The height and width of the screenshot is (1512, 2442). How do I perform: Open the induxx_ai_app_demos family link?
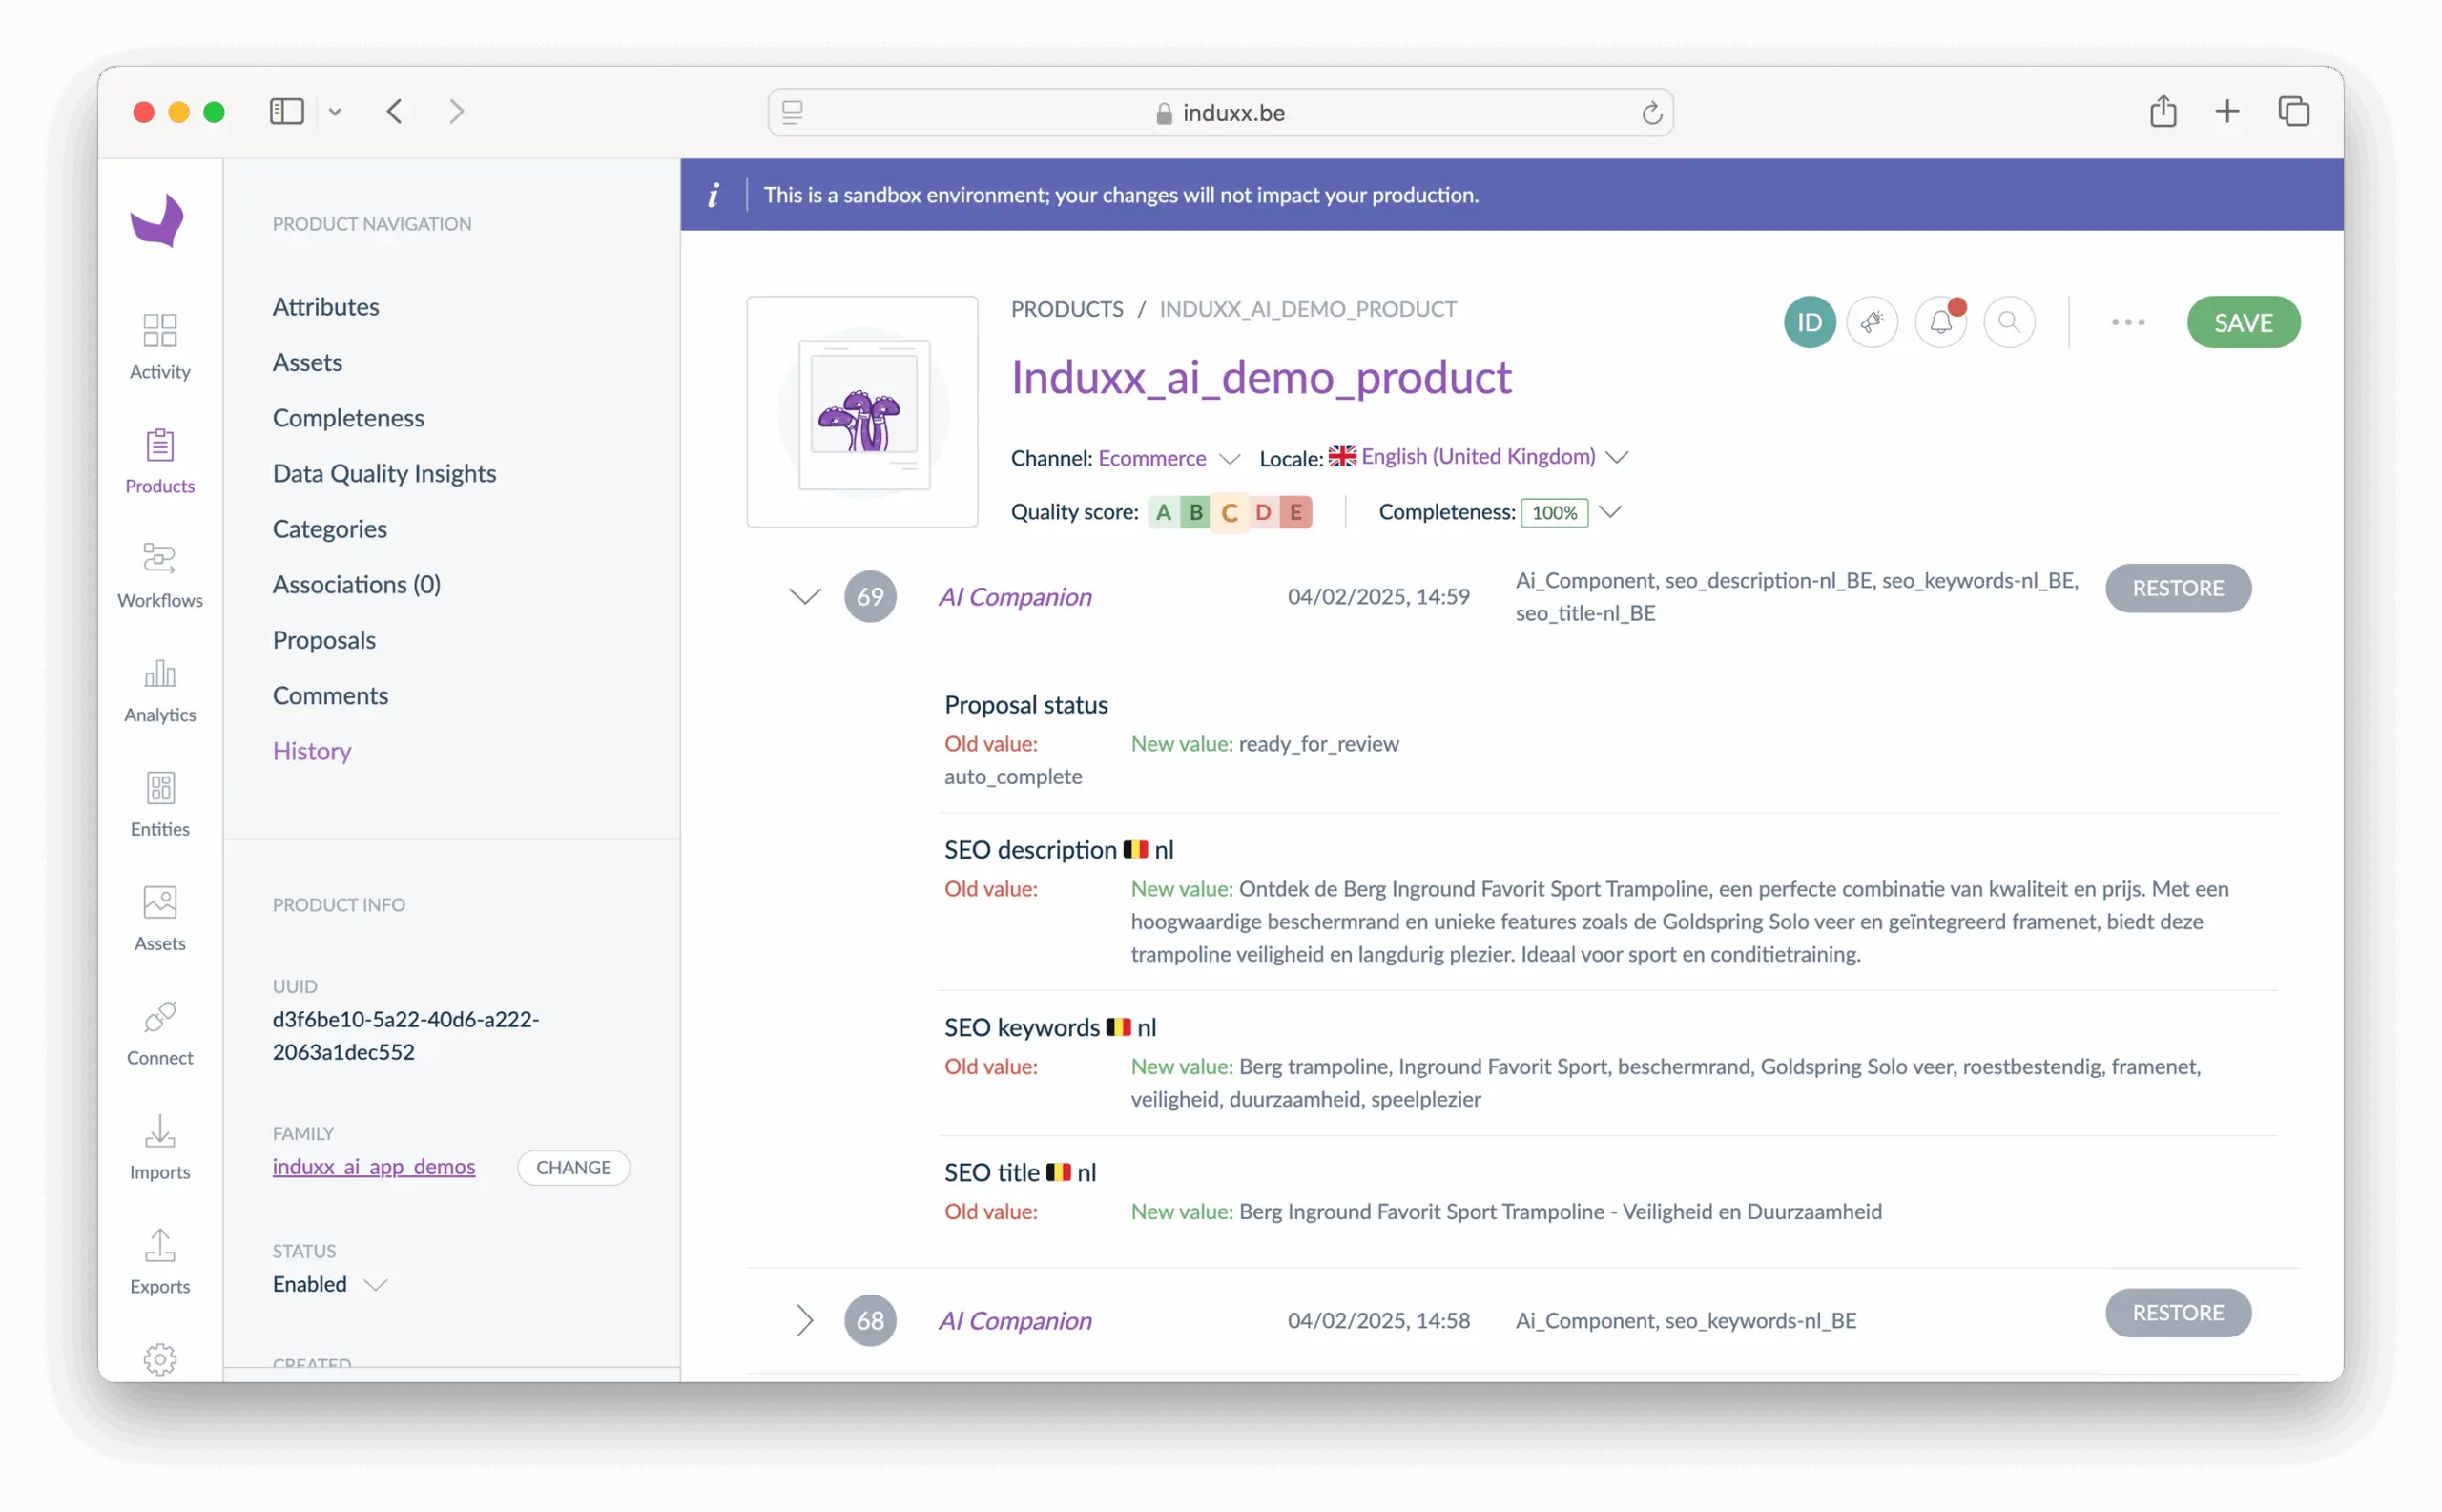pyautogui.click(x=374, y=1167)
